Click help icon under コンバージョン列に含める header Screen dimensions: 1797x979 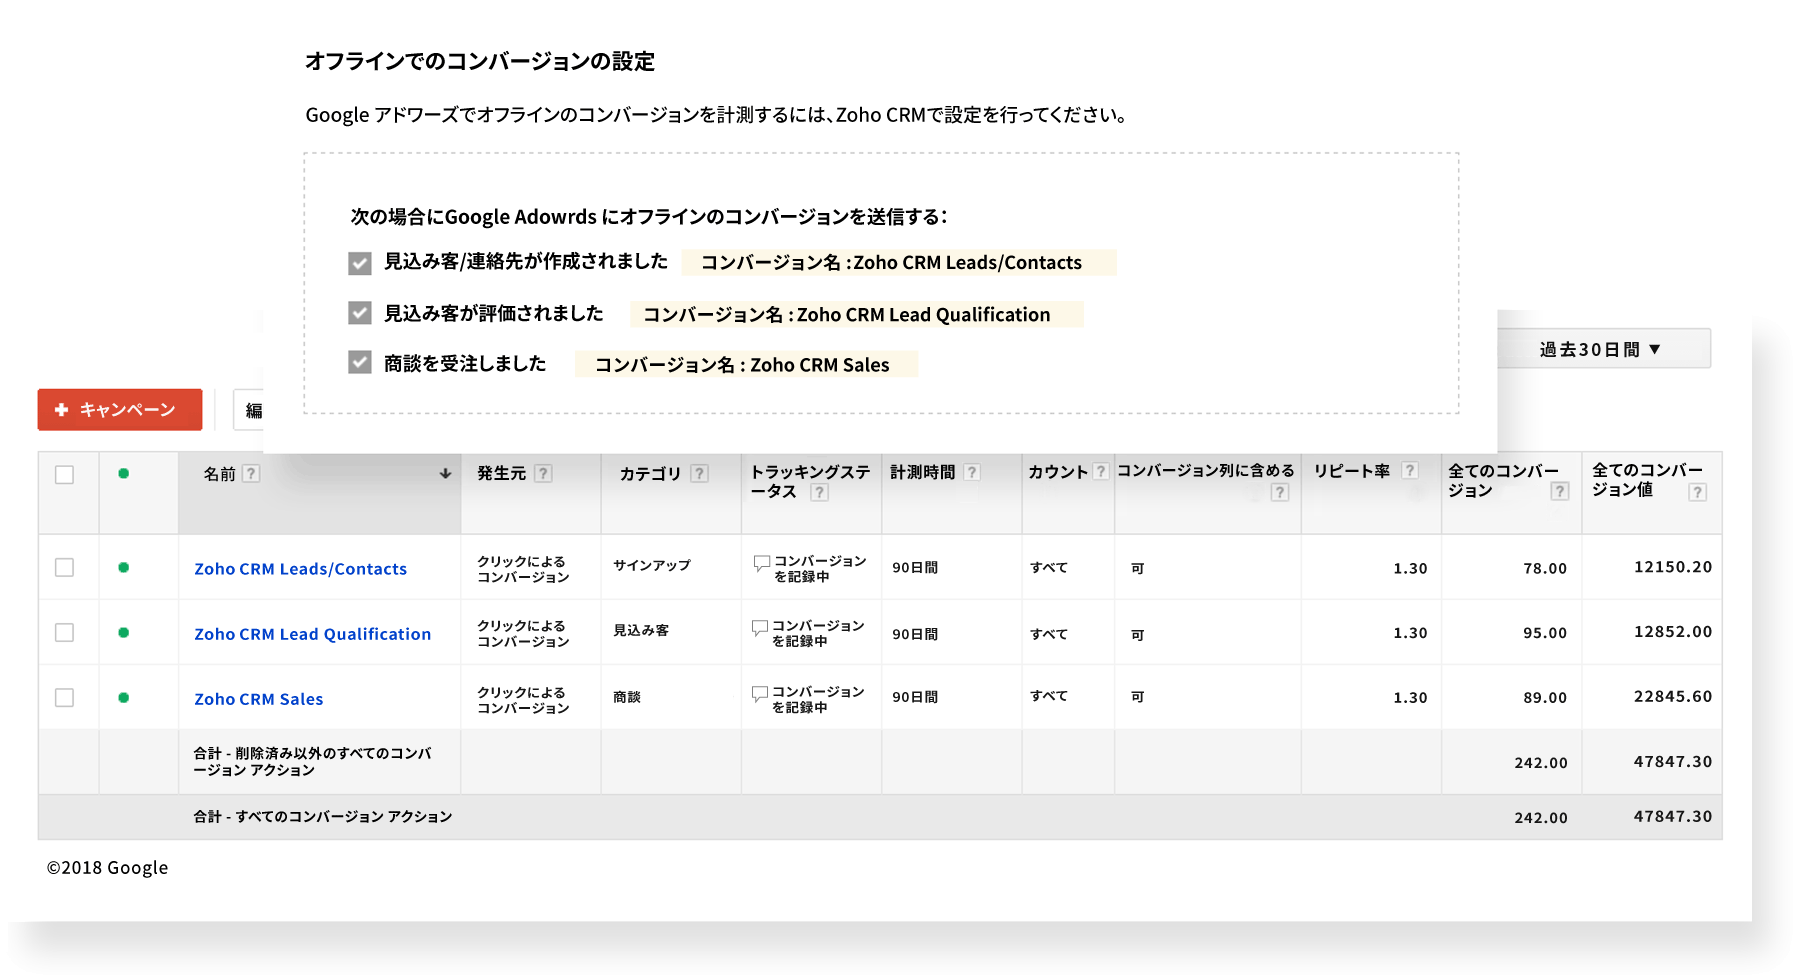click(x=1280, y=492)
